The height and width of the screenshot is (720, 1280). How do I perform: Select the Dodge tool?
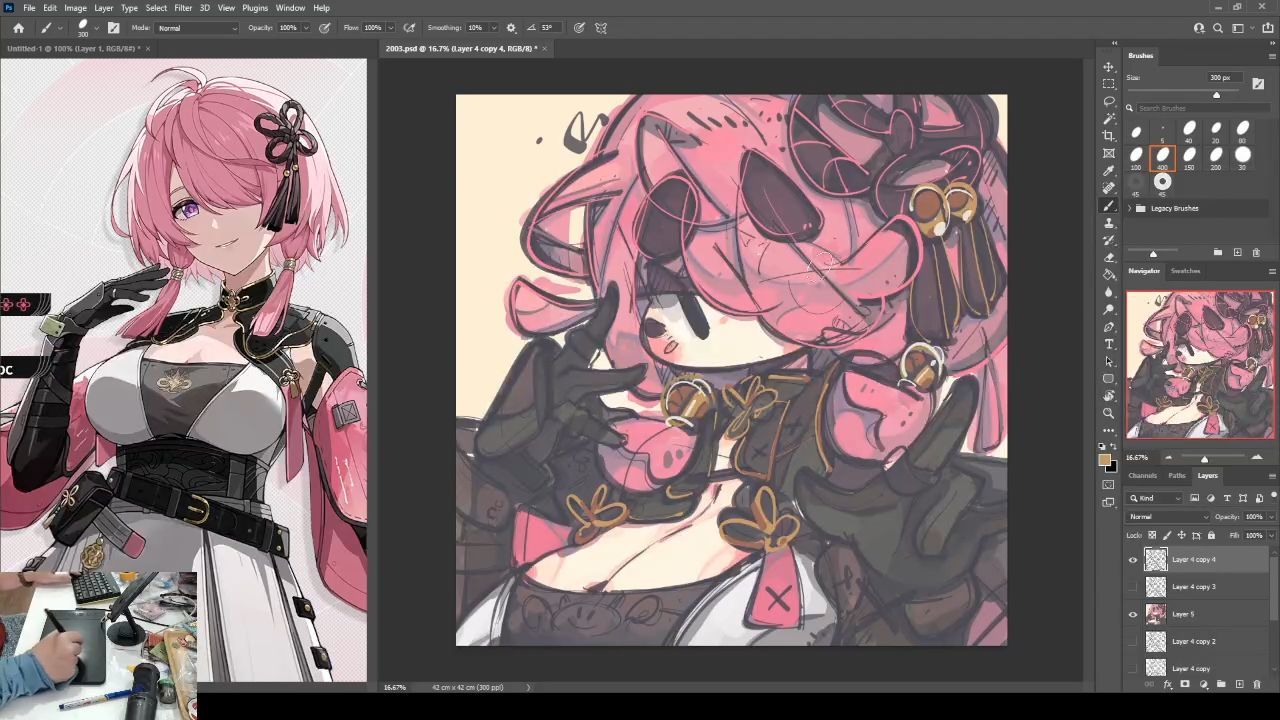coord(1109,309)
